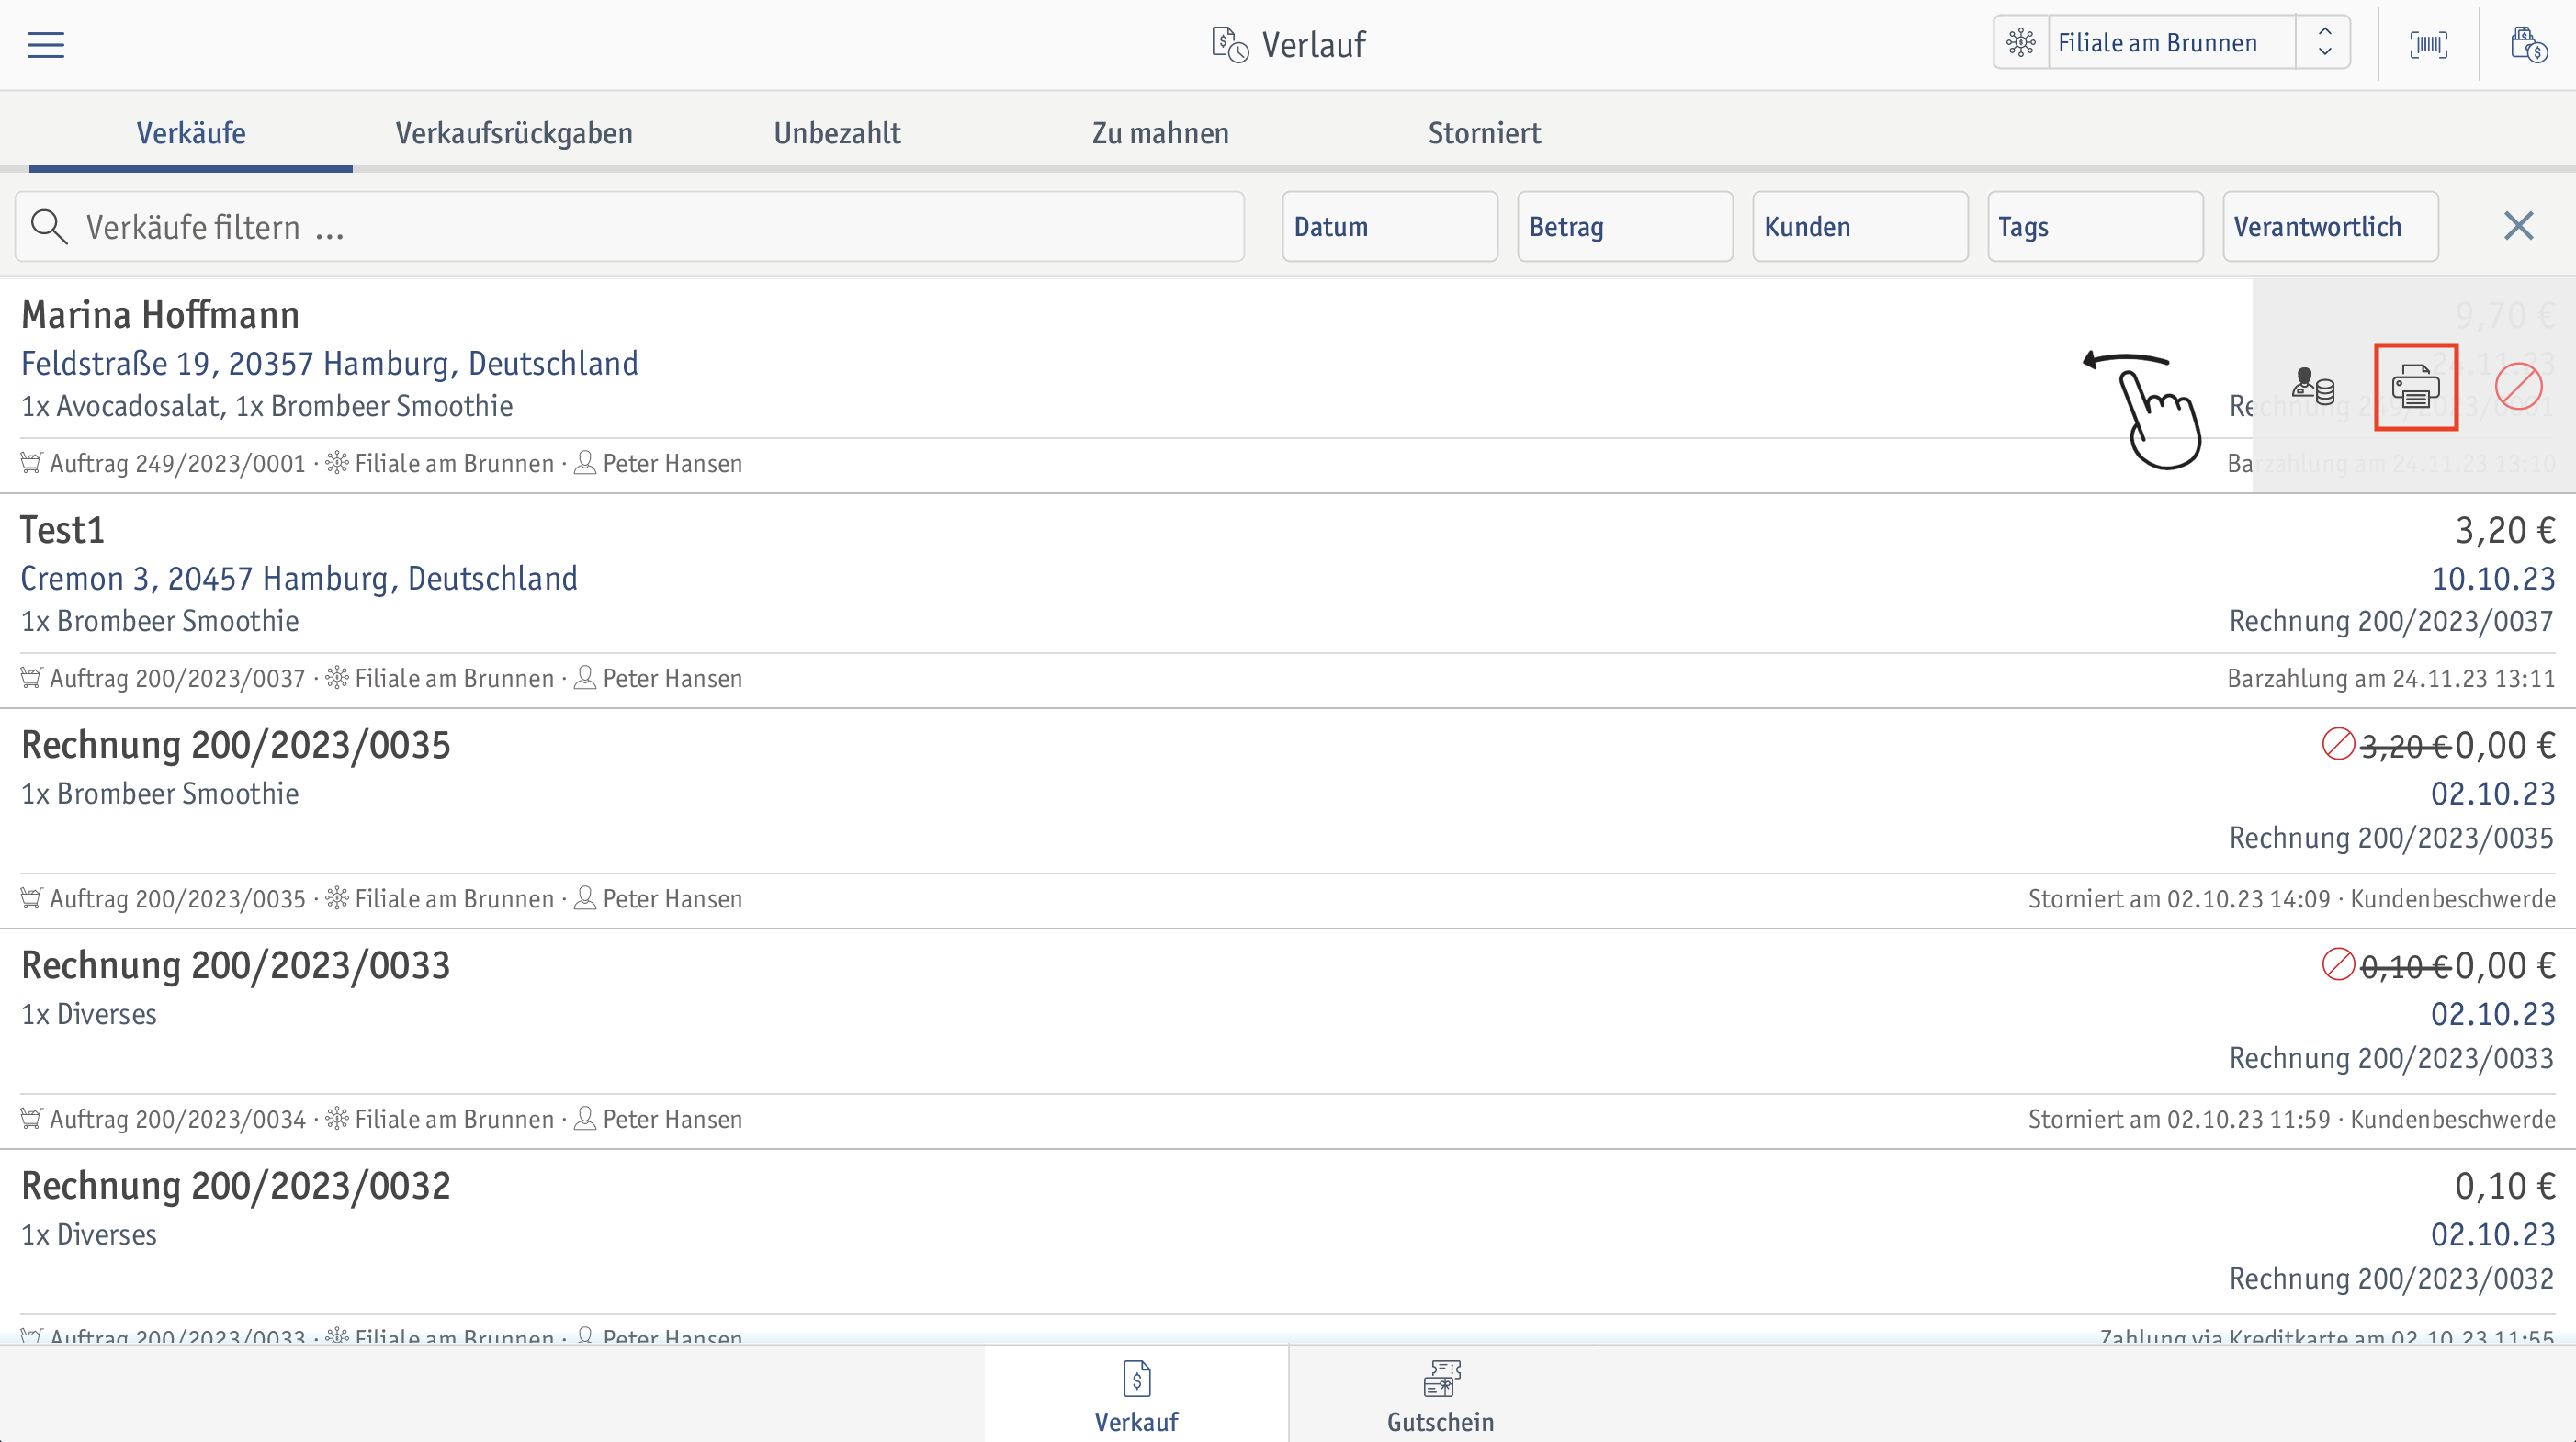Click the 0,10 € amount on Rechnung 200/2023/0032
This screenshot has height=1442, width=2576.
pos(2505,1185)
